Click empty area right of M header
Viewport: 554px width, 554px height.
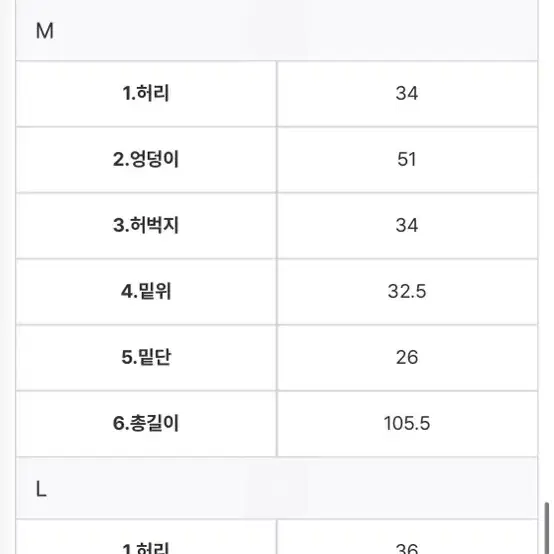click(318, 30)
